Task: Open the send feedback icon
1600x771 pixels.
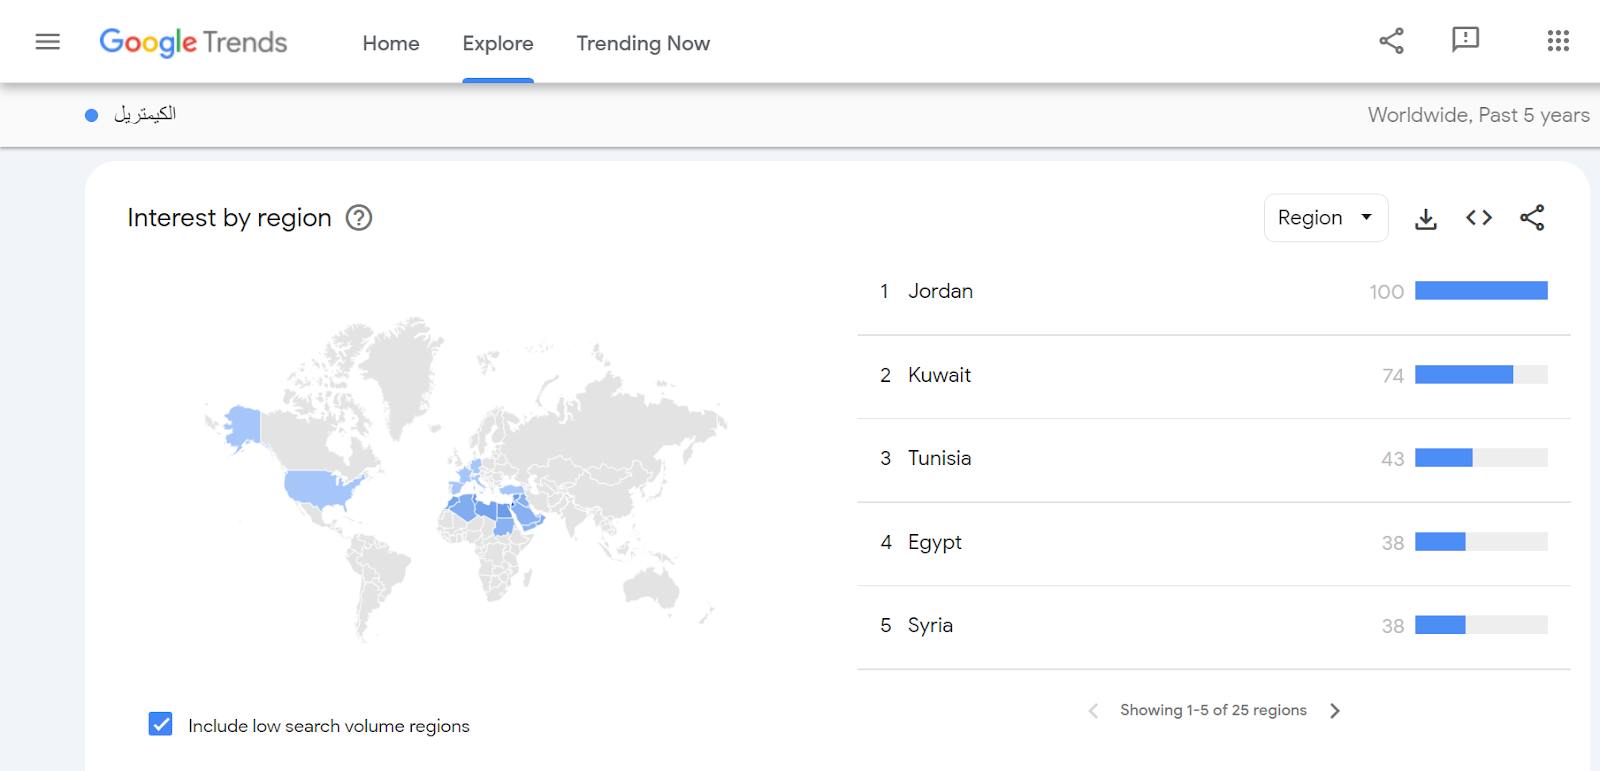Action: 1465,40
